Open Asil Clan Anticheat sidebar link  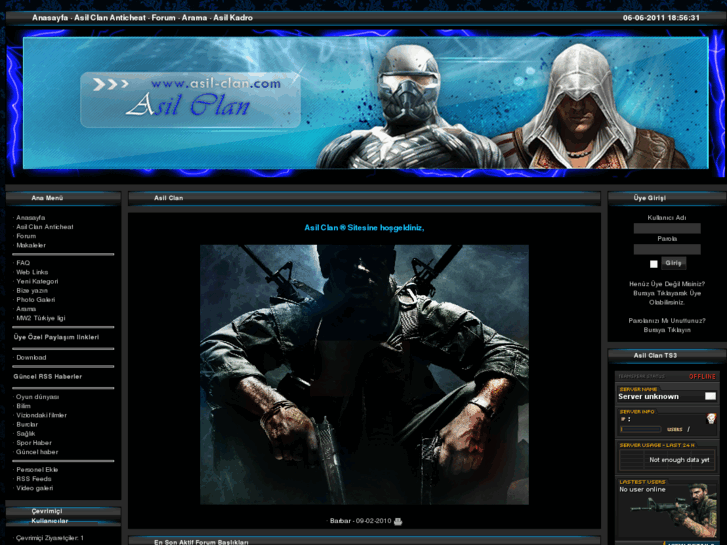tap(45, 227)
